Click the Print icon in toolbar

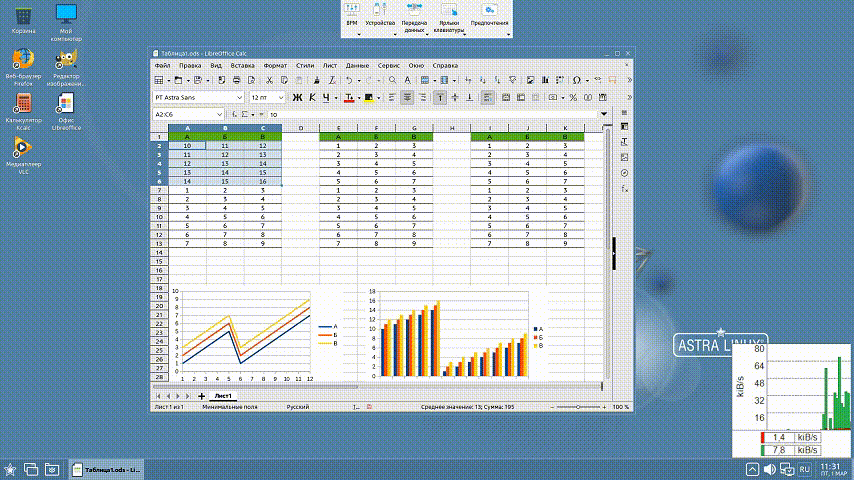[235, 79]
